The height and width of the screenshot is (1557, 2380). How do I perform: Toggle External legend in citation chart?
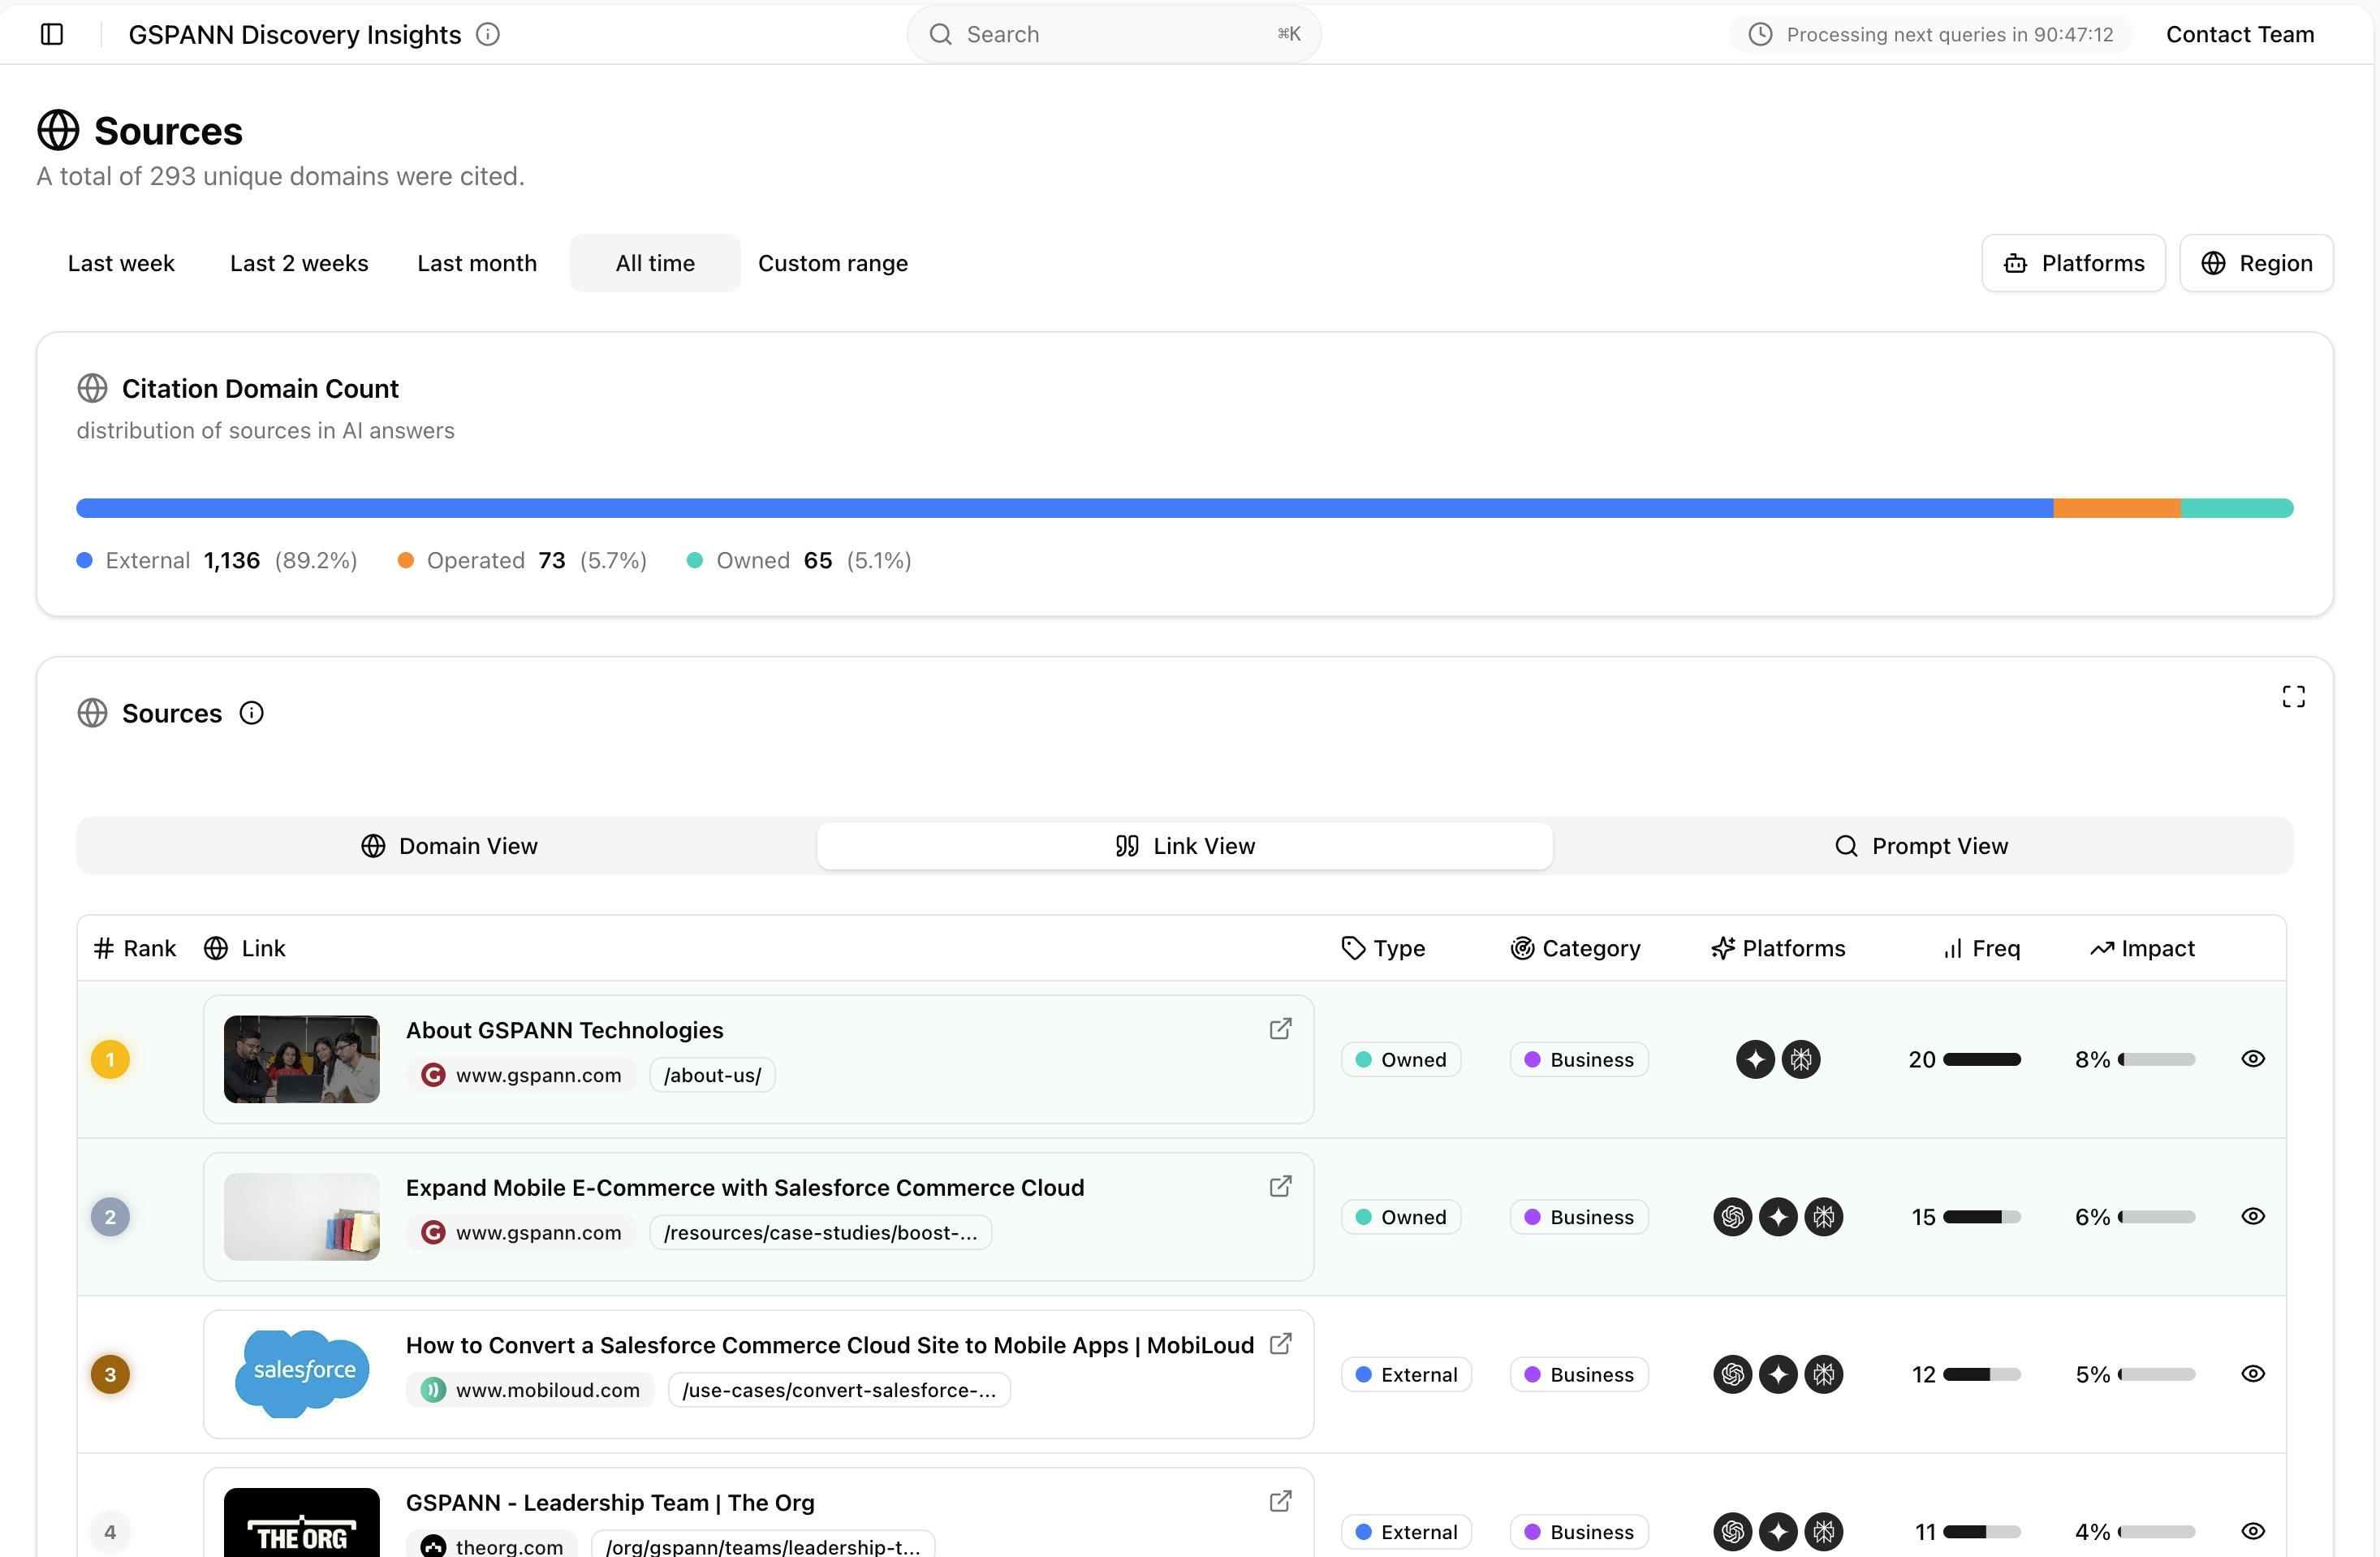point(217,560)
